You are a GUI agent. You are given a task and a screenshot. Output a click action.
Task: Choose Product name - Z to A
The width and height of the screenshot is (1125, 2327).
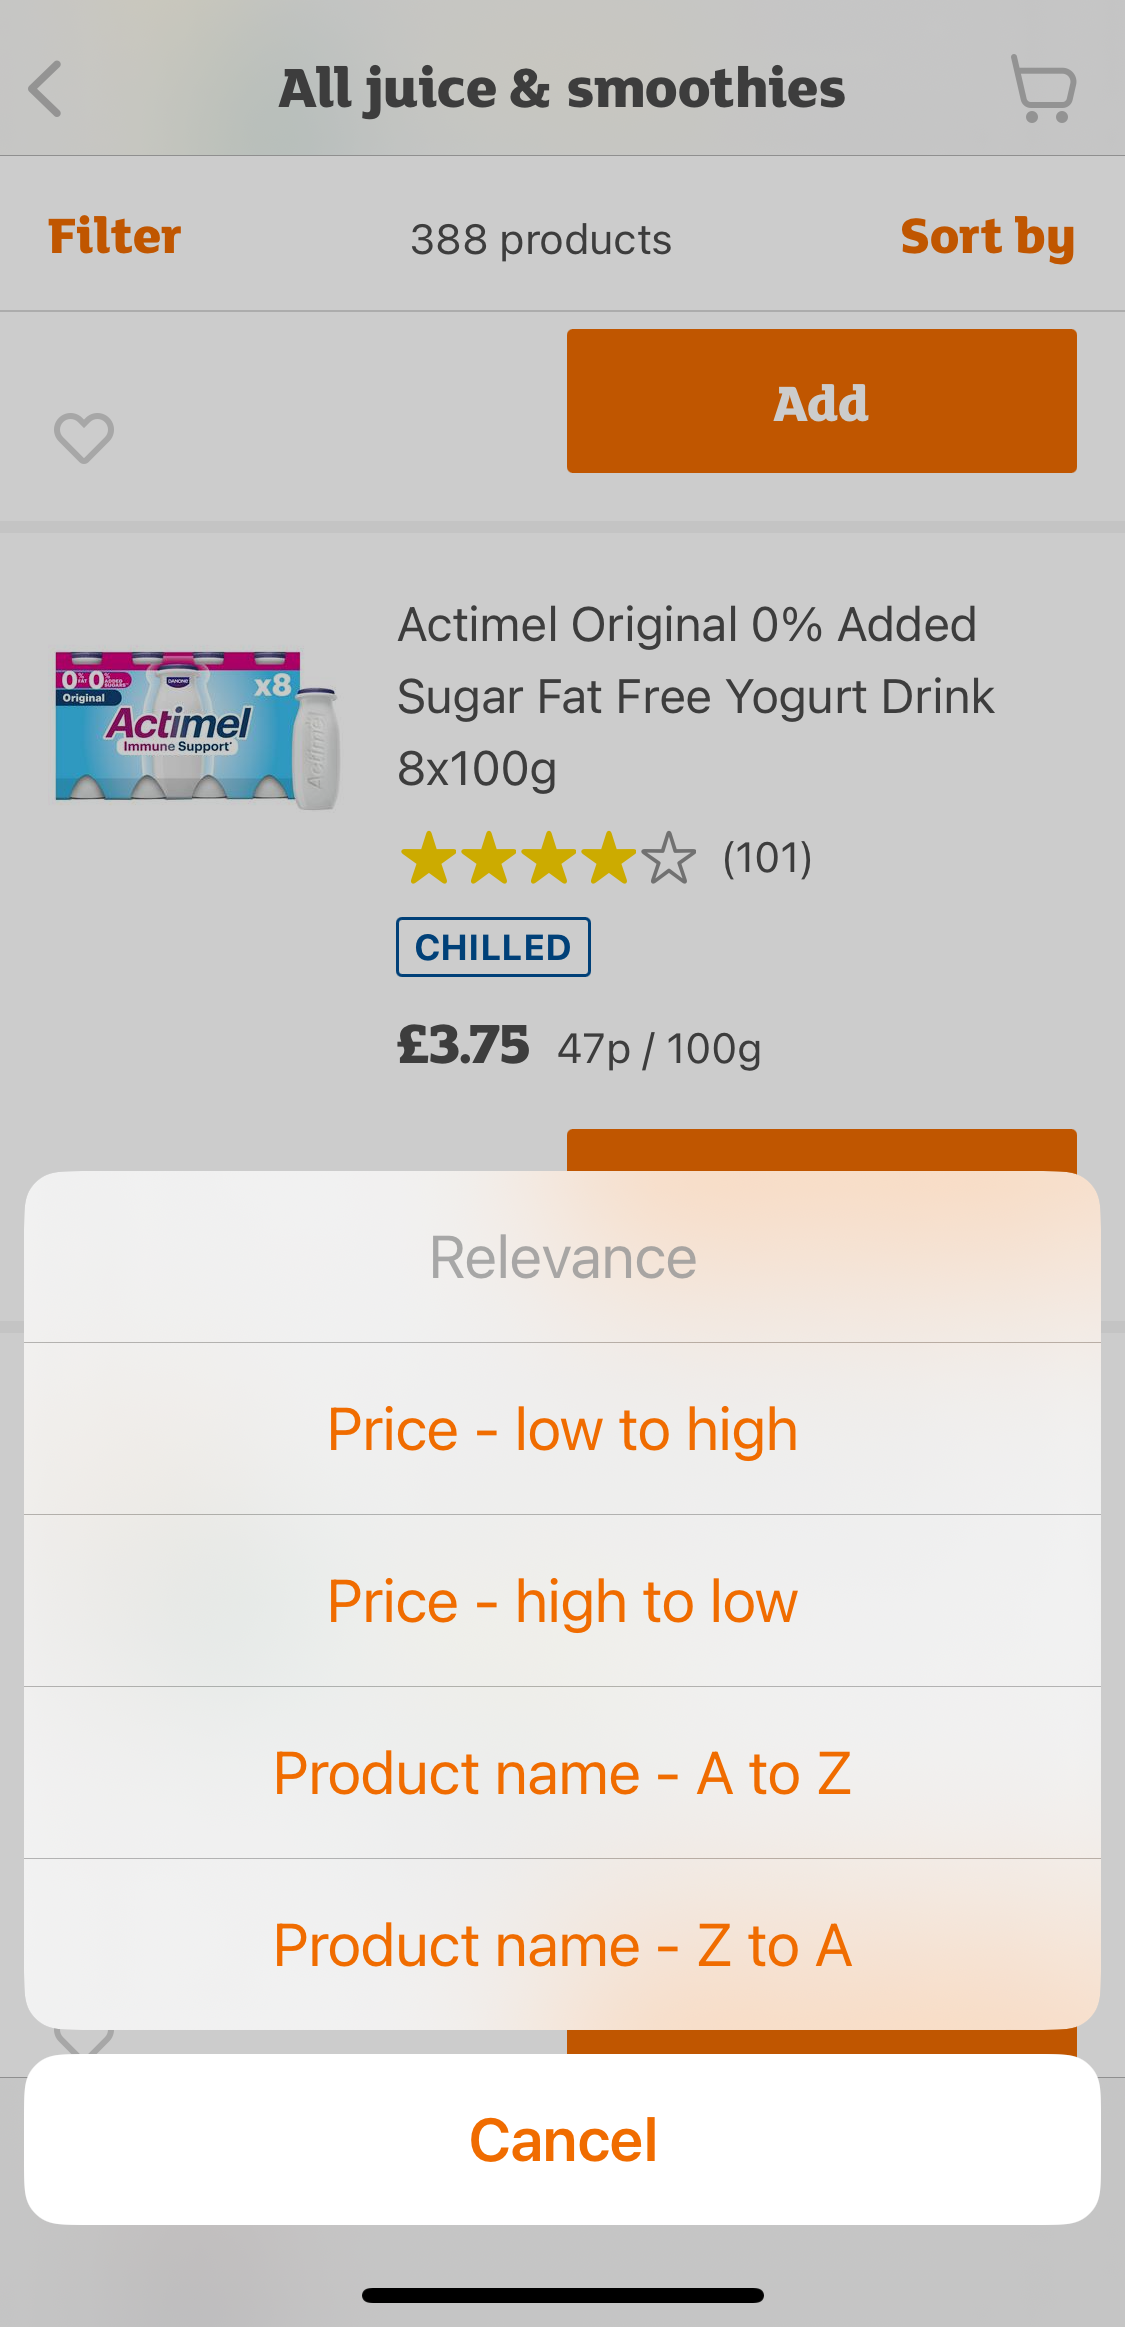click(x=562, y=1945)
